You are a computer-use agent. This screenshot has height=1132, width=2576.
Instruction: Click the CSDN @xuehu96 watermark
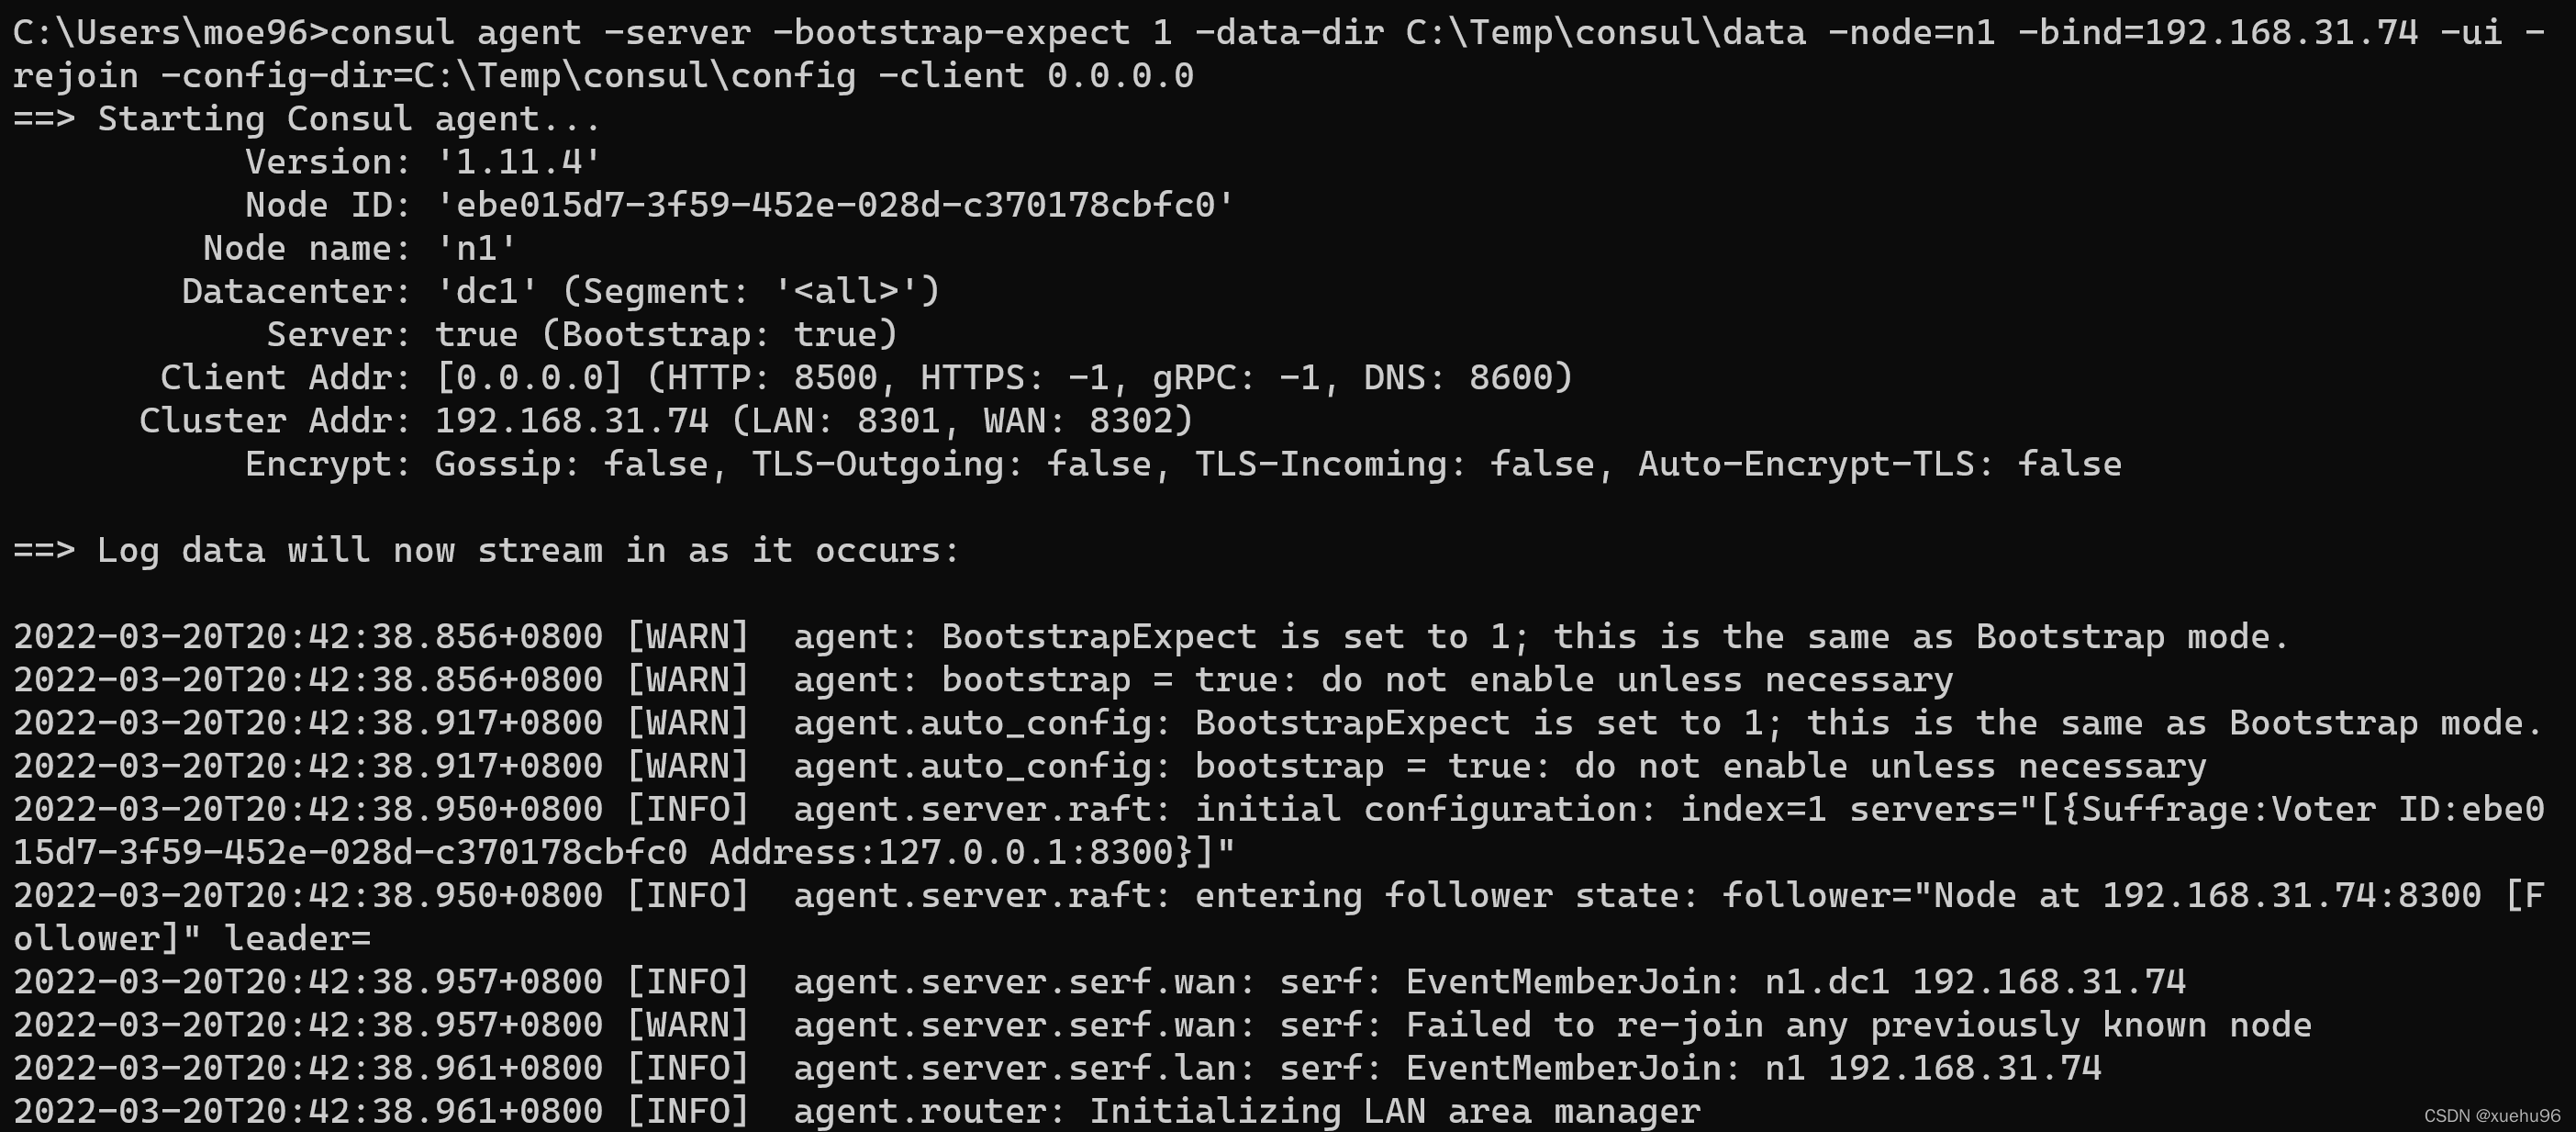coord(2492,1116)
